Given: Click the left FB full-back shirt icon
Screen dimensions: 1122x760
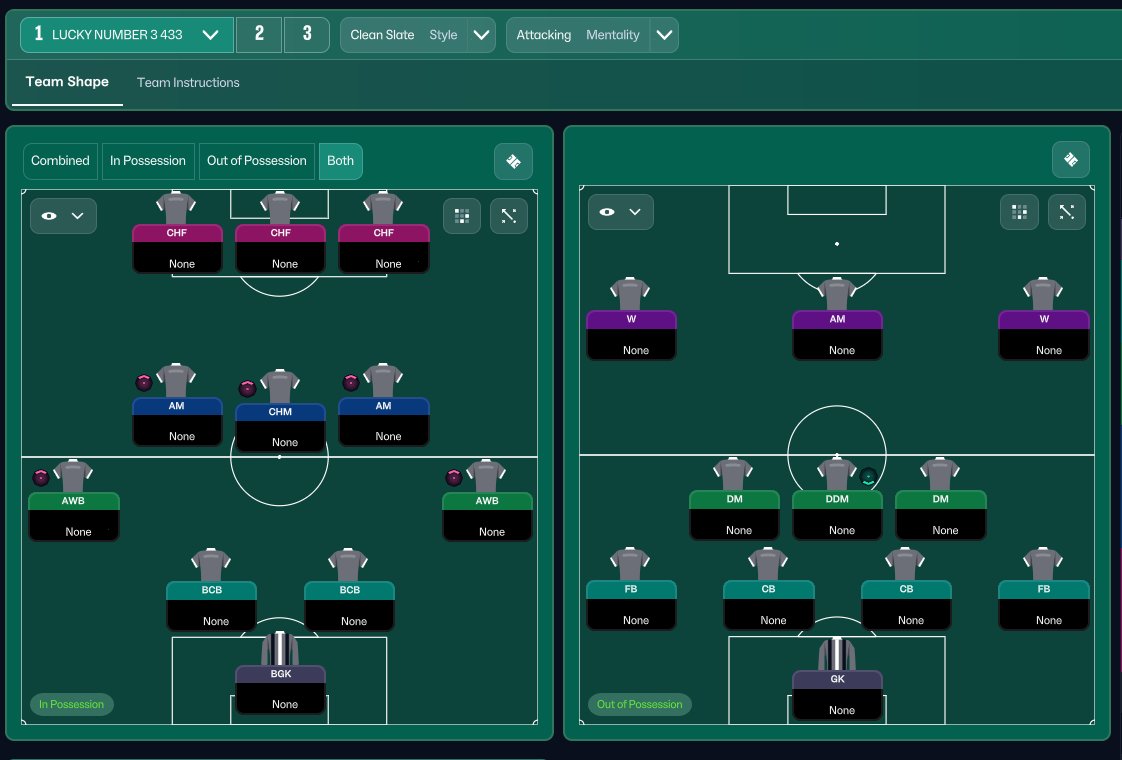Looking at the screenshot, I should click(x=630, y=564).
